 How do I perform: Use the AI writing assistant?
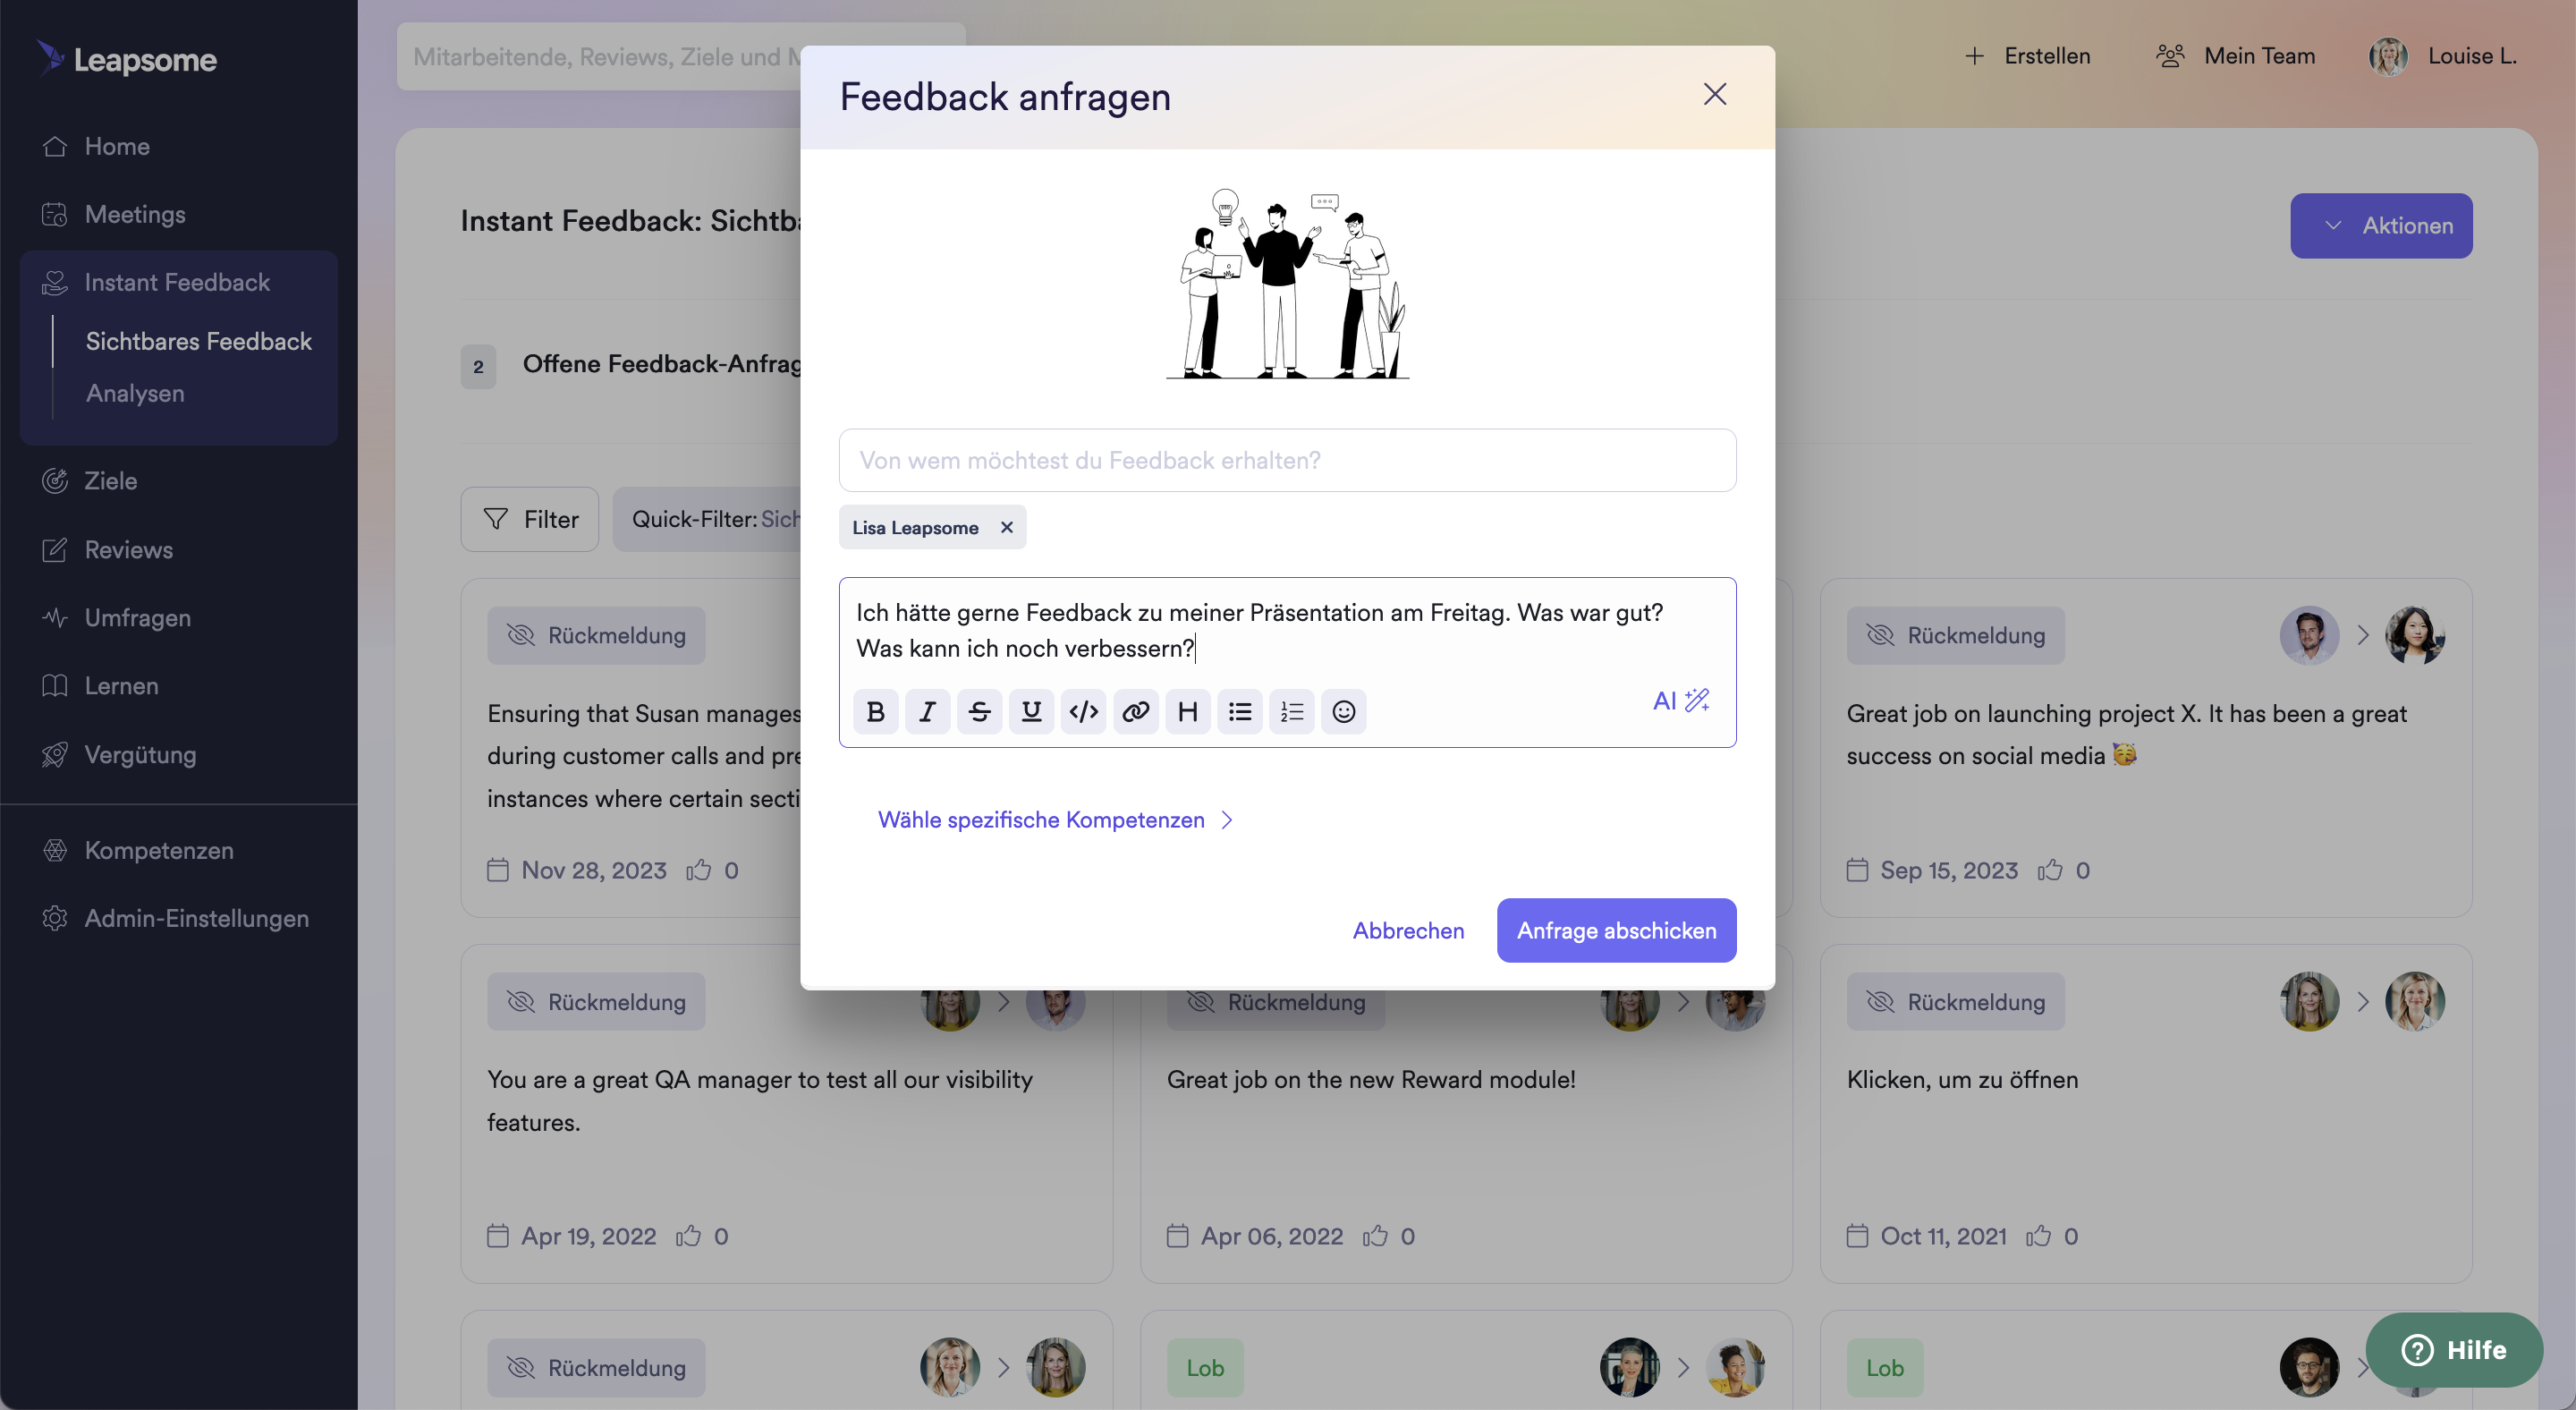pos(1680,700)
